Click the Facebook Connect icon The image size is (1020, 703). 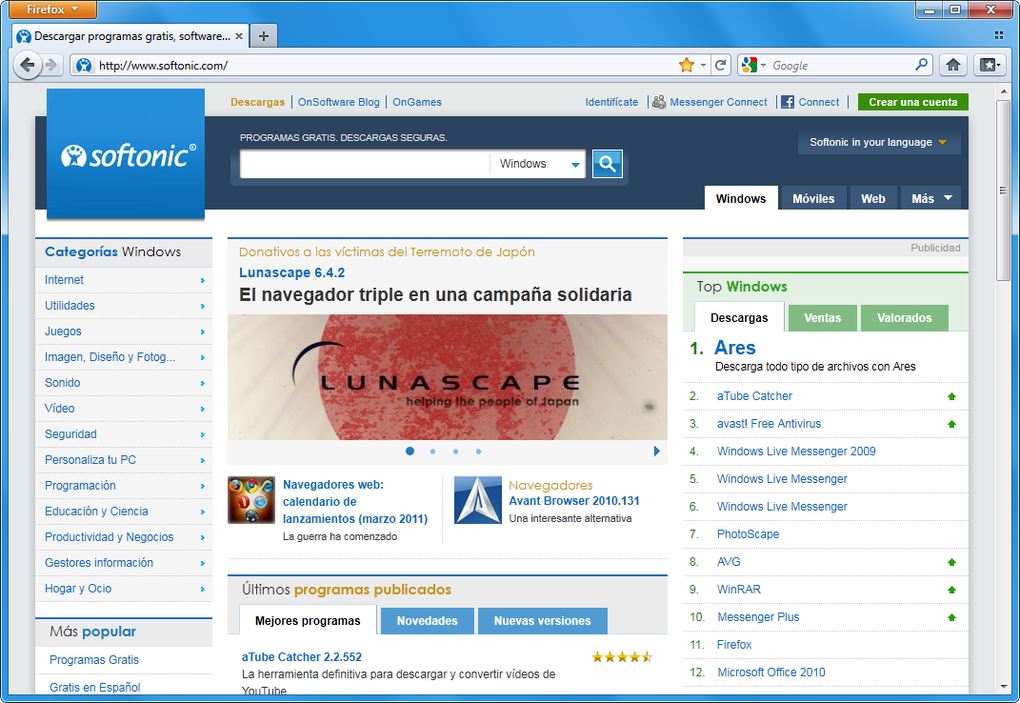(788, 102)
